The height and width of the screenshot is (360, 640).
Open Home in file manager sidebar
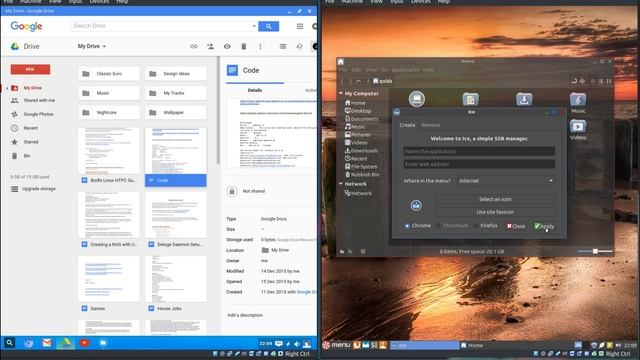point(355,103)
